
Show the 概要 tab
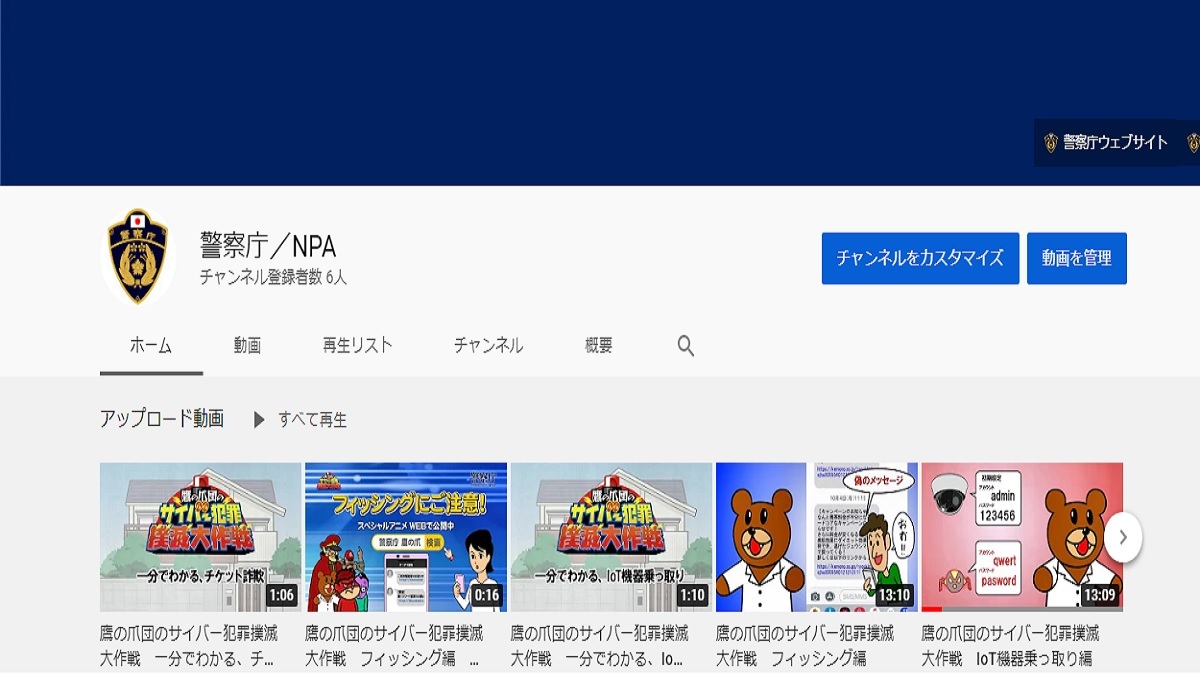click(x=599, y=346)
